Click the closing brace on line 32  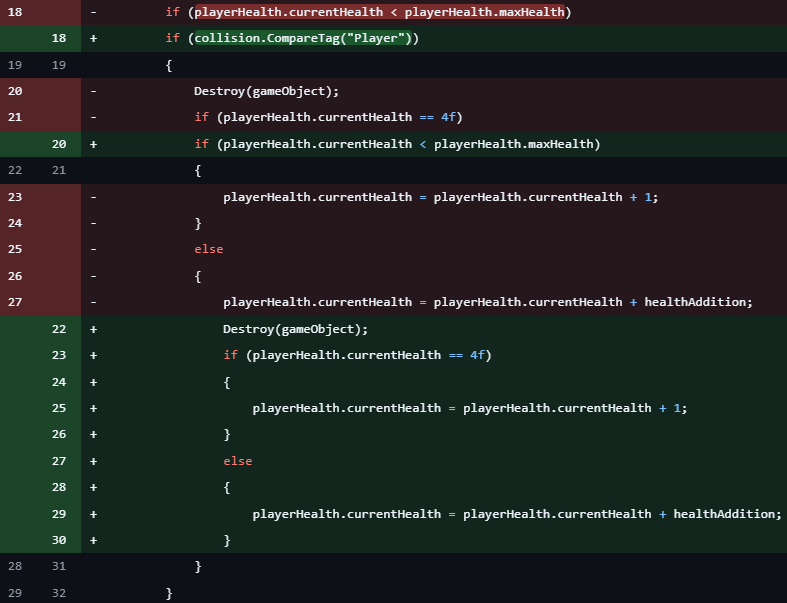click(x=169, y=593)
